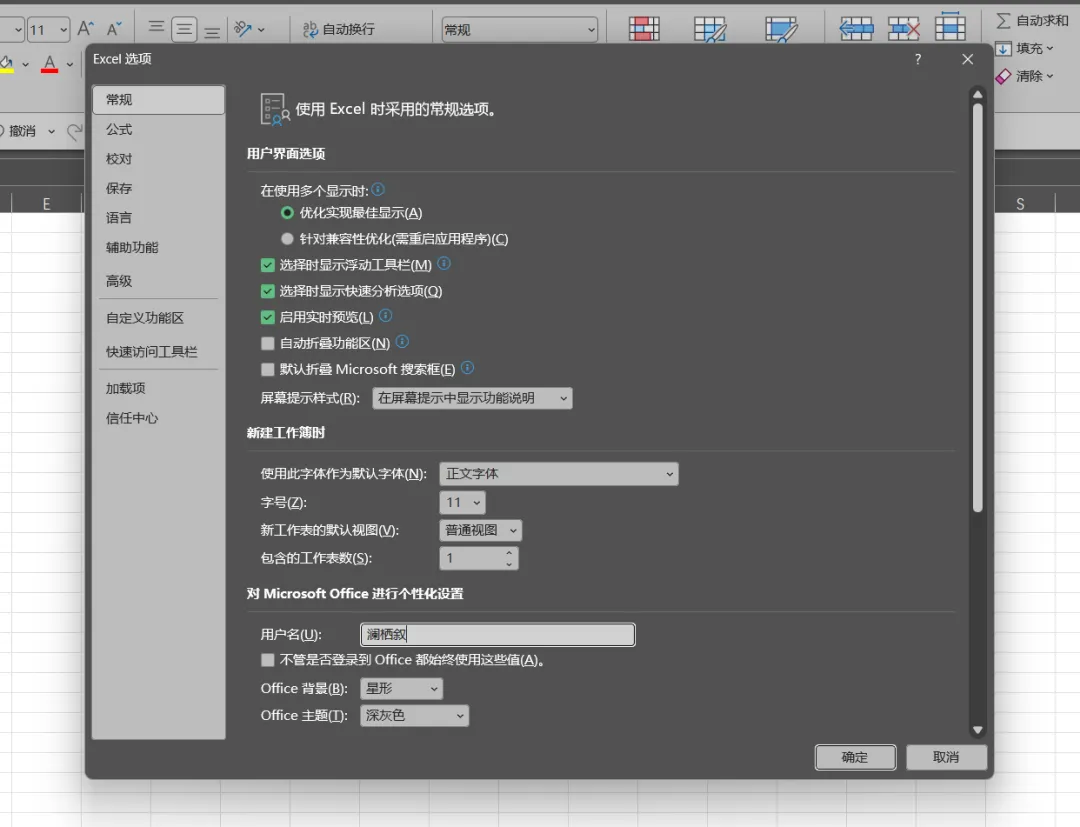Expand font color dropdown arrow
1080x827 pixels.
coord(70,65)
